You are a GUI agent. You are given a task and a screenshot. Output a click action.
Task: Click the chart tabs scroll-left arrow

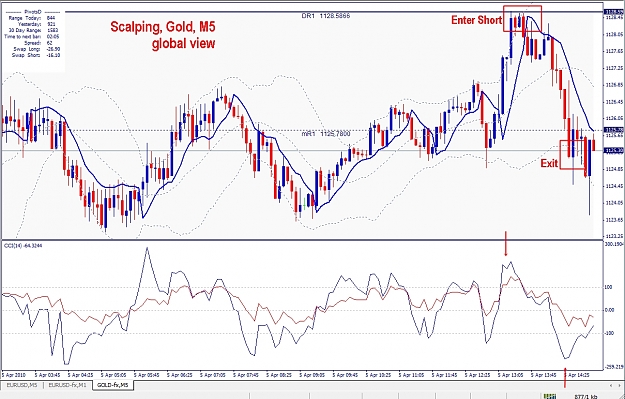(x=611, y=385)
